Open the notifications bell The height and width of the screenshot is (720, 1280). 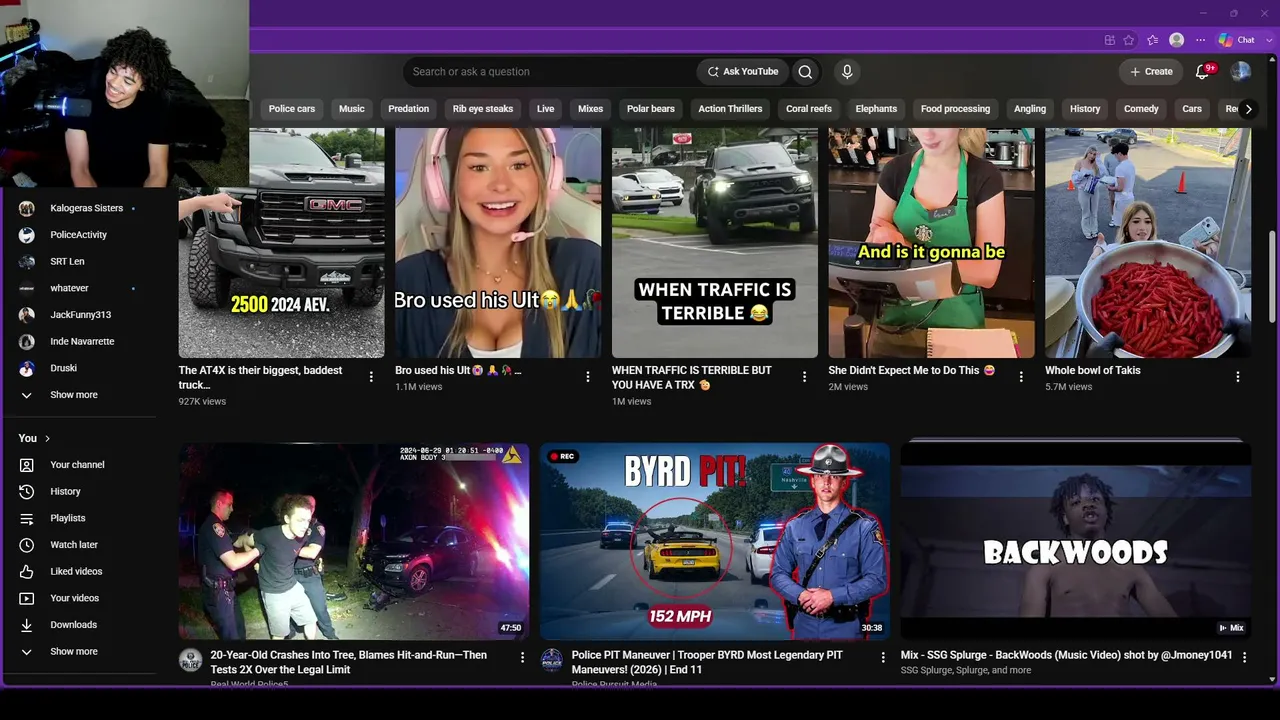tap(1203, 72)
